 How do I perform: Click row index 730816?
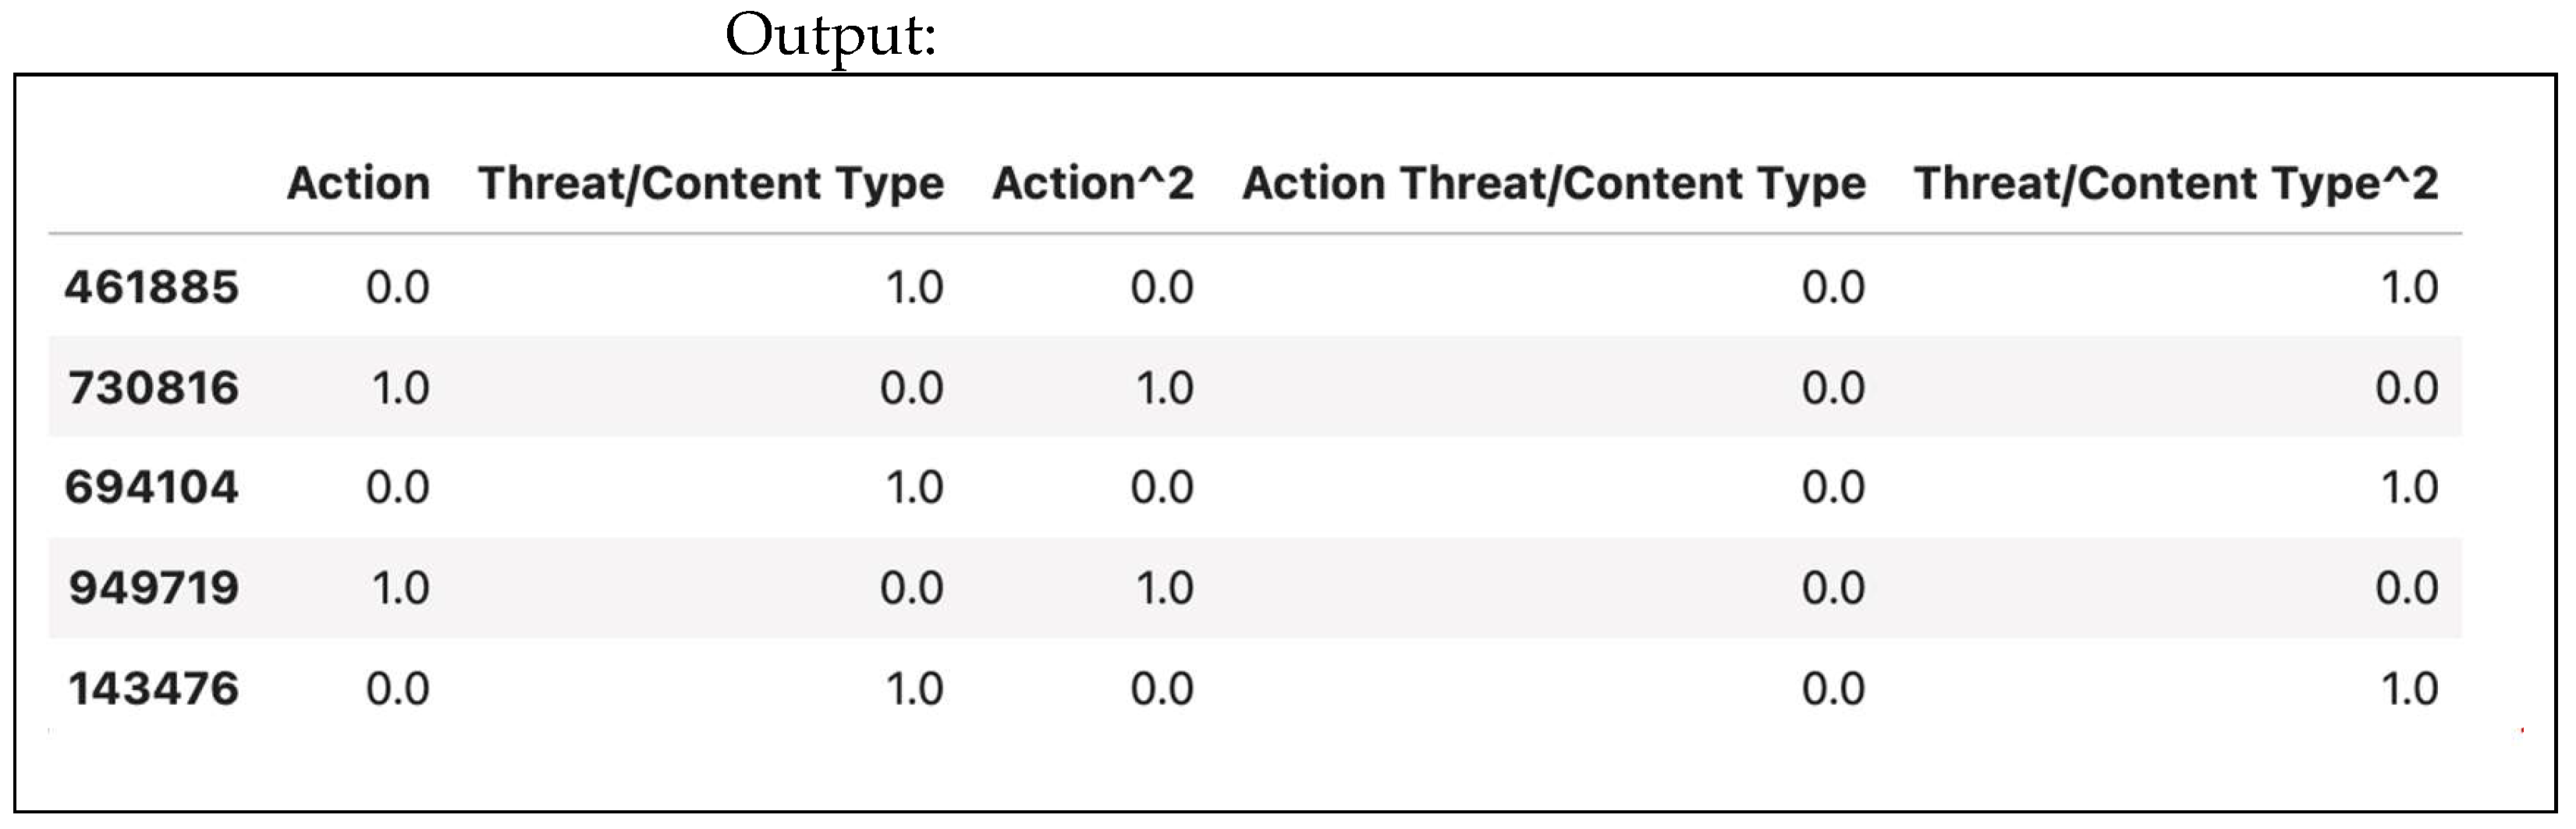[153, 388]
